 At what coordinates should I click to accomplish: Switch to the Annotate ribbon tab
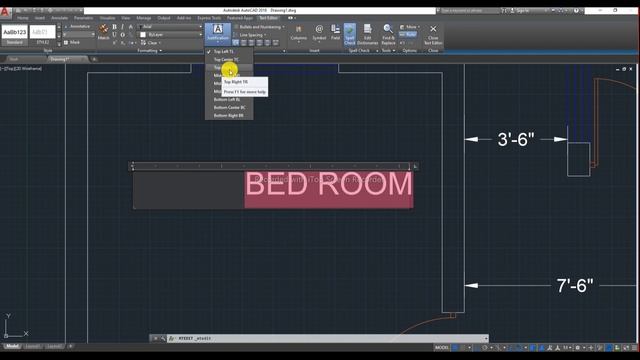[60, 18]
